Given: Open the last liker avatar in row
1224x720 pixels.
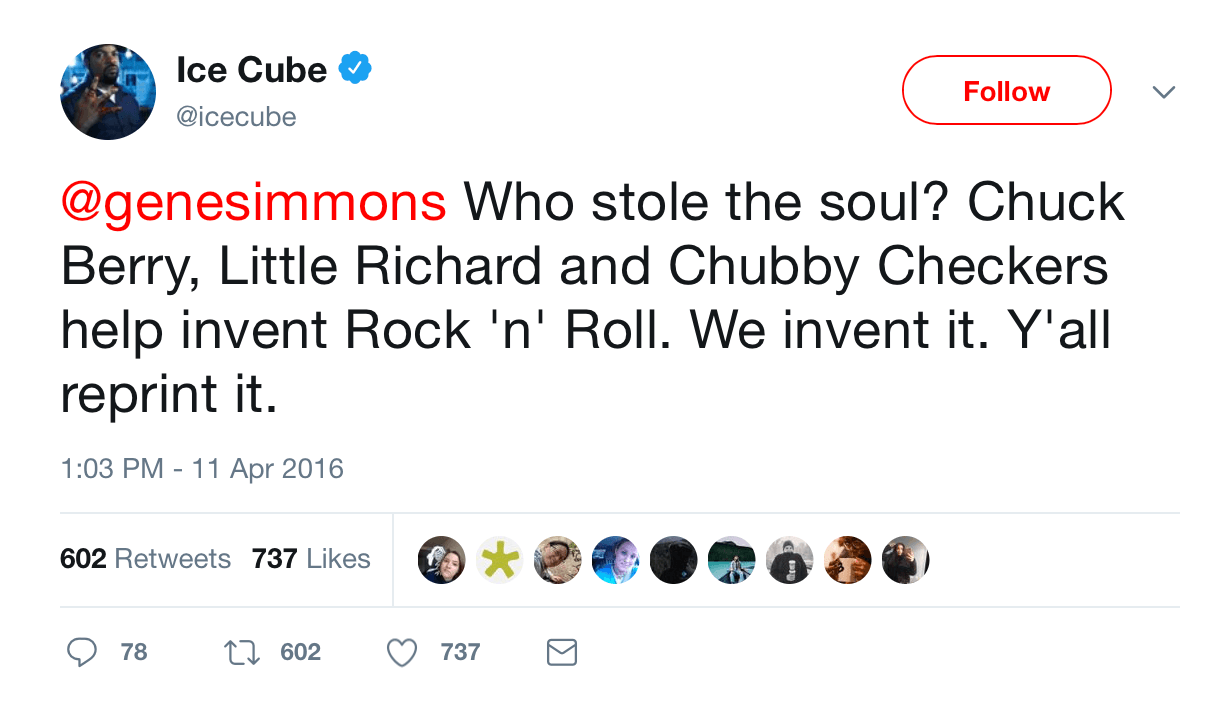Looking at the screenshot, I should coord(905,560).
